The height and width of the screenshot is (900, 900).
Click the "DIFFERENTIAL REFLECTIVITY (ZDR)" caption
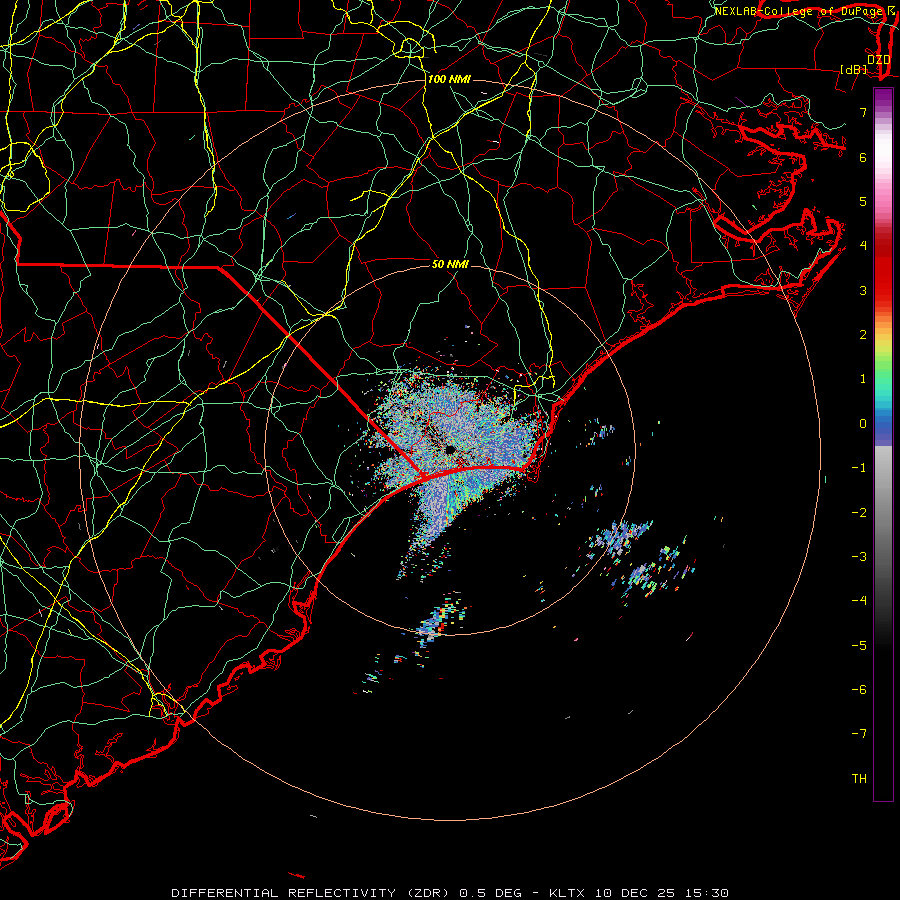pos(312,893)
